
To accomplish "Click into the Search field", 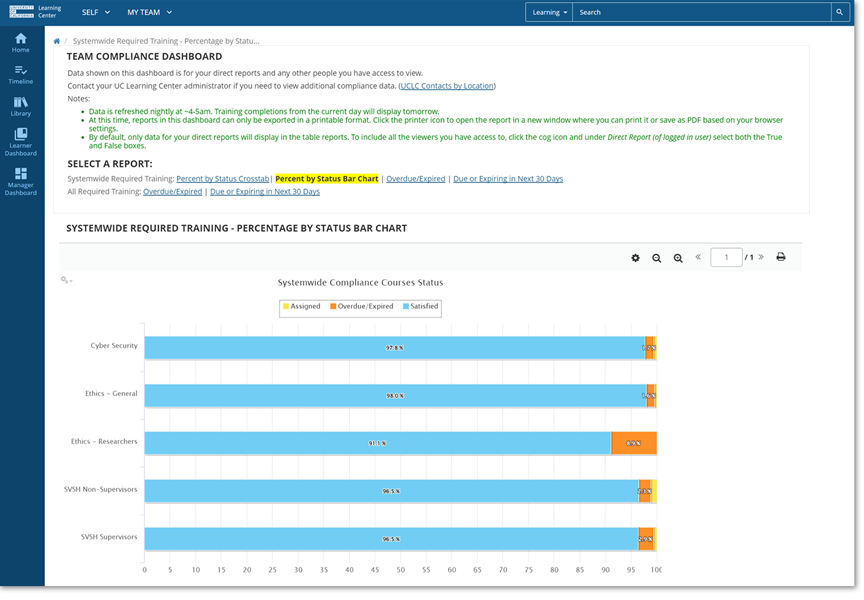I will pyautogui.click(x=701, y=12).
